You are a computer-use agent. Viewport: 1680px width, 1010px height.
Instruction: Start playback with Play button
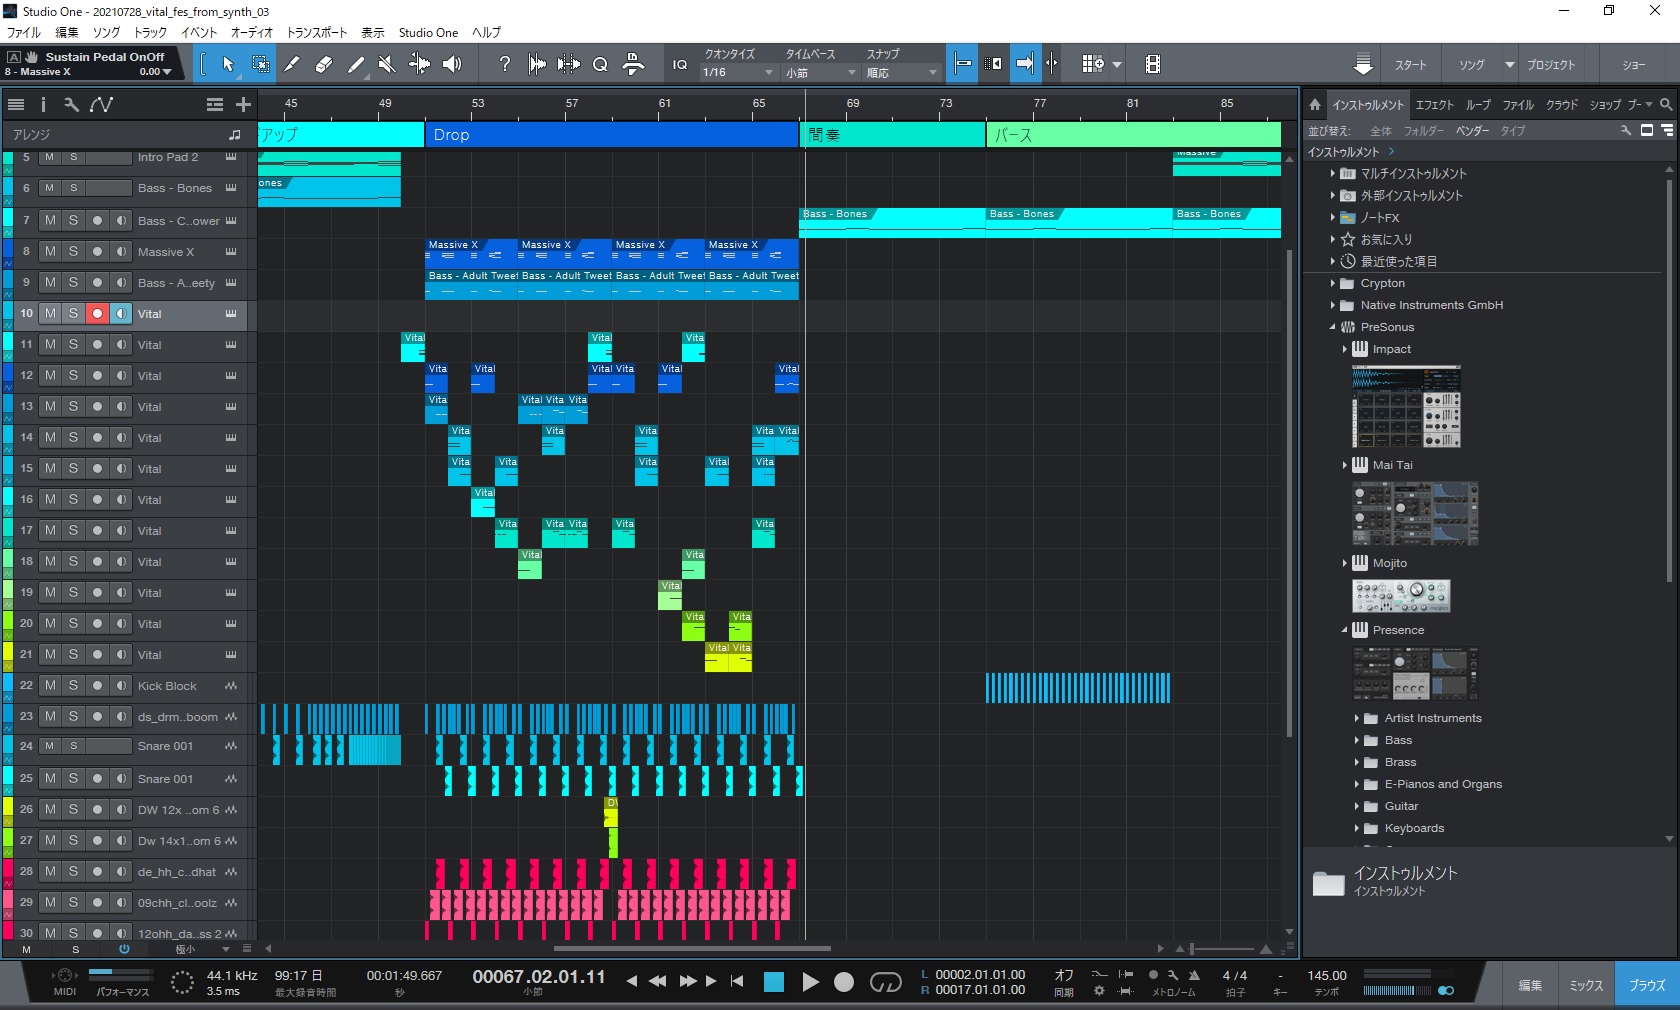click(810, 982)
